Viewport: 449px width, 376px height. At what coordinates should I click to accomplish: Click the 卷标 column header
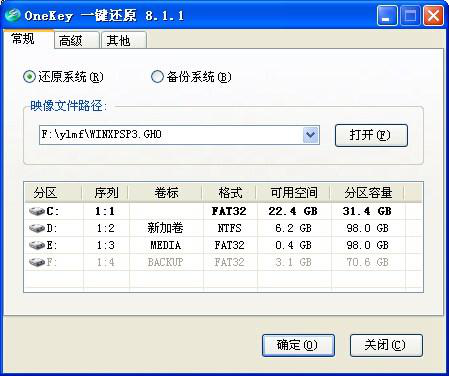point(166,193)
